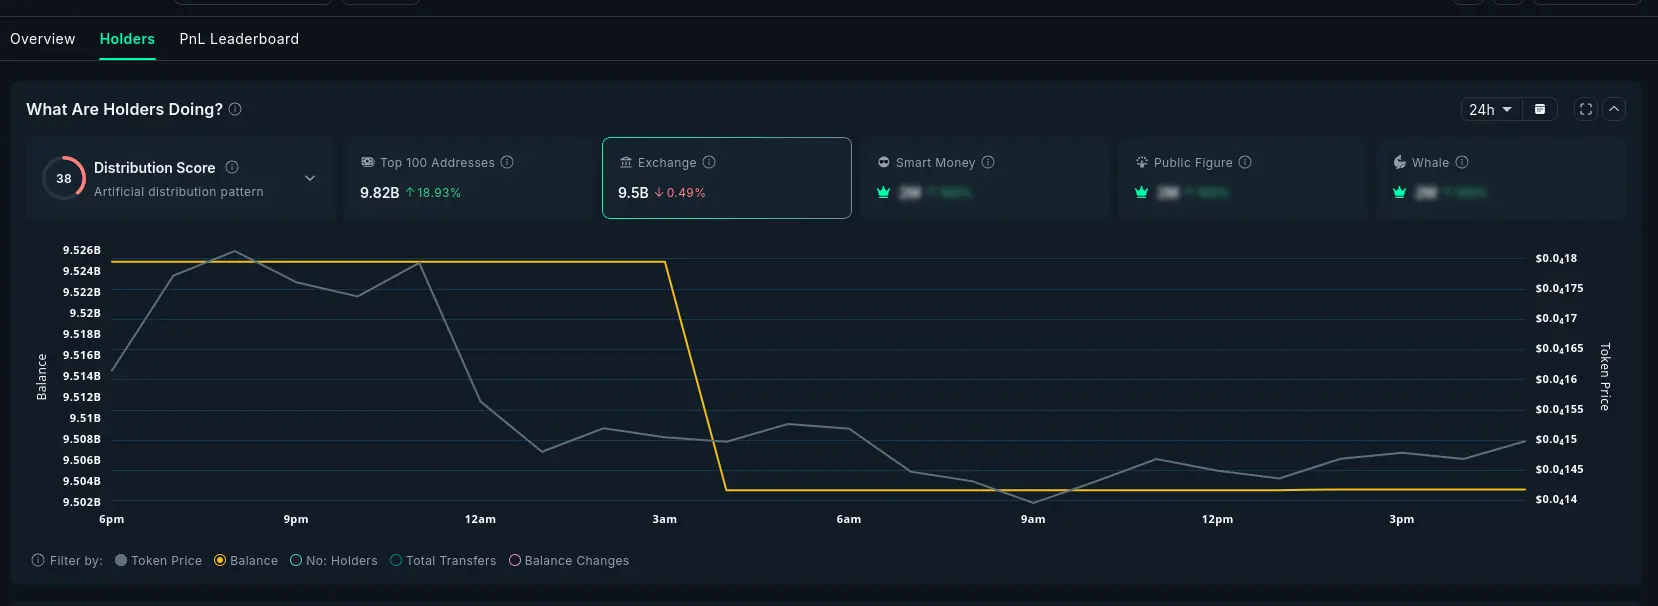Viewport: 1658px width, 606px height.
Task: Enable the Balance Changes filter
Action: 569,560
